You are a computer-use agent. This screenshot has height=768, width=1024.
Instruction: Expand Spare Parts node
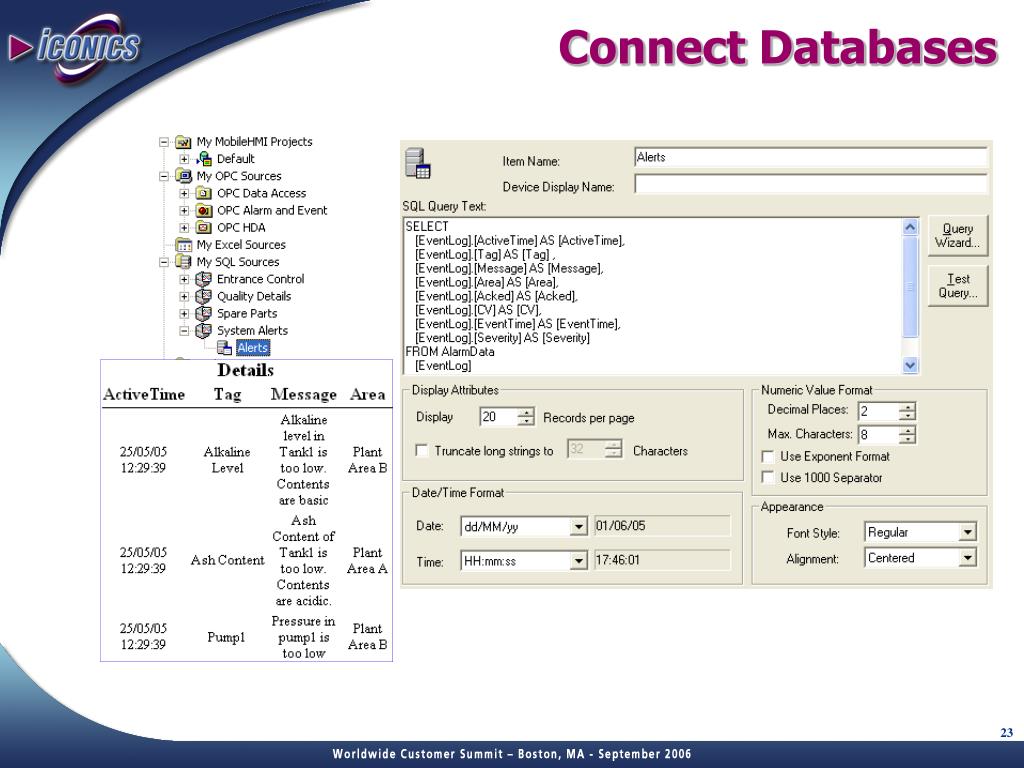(x=184, y=313)
